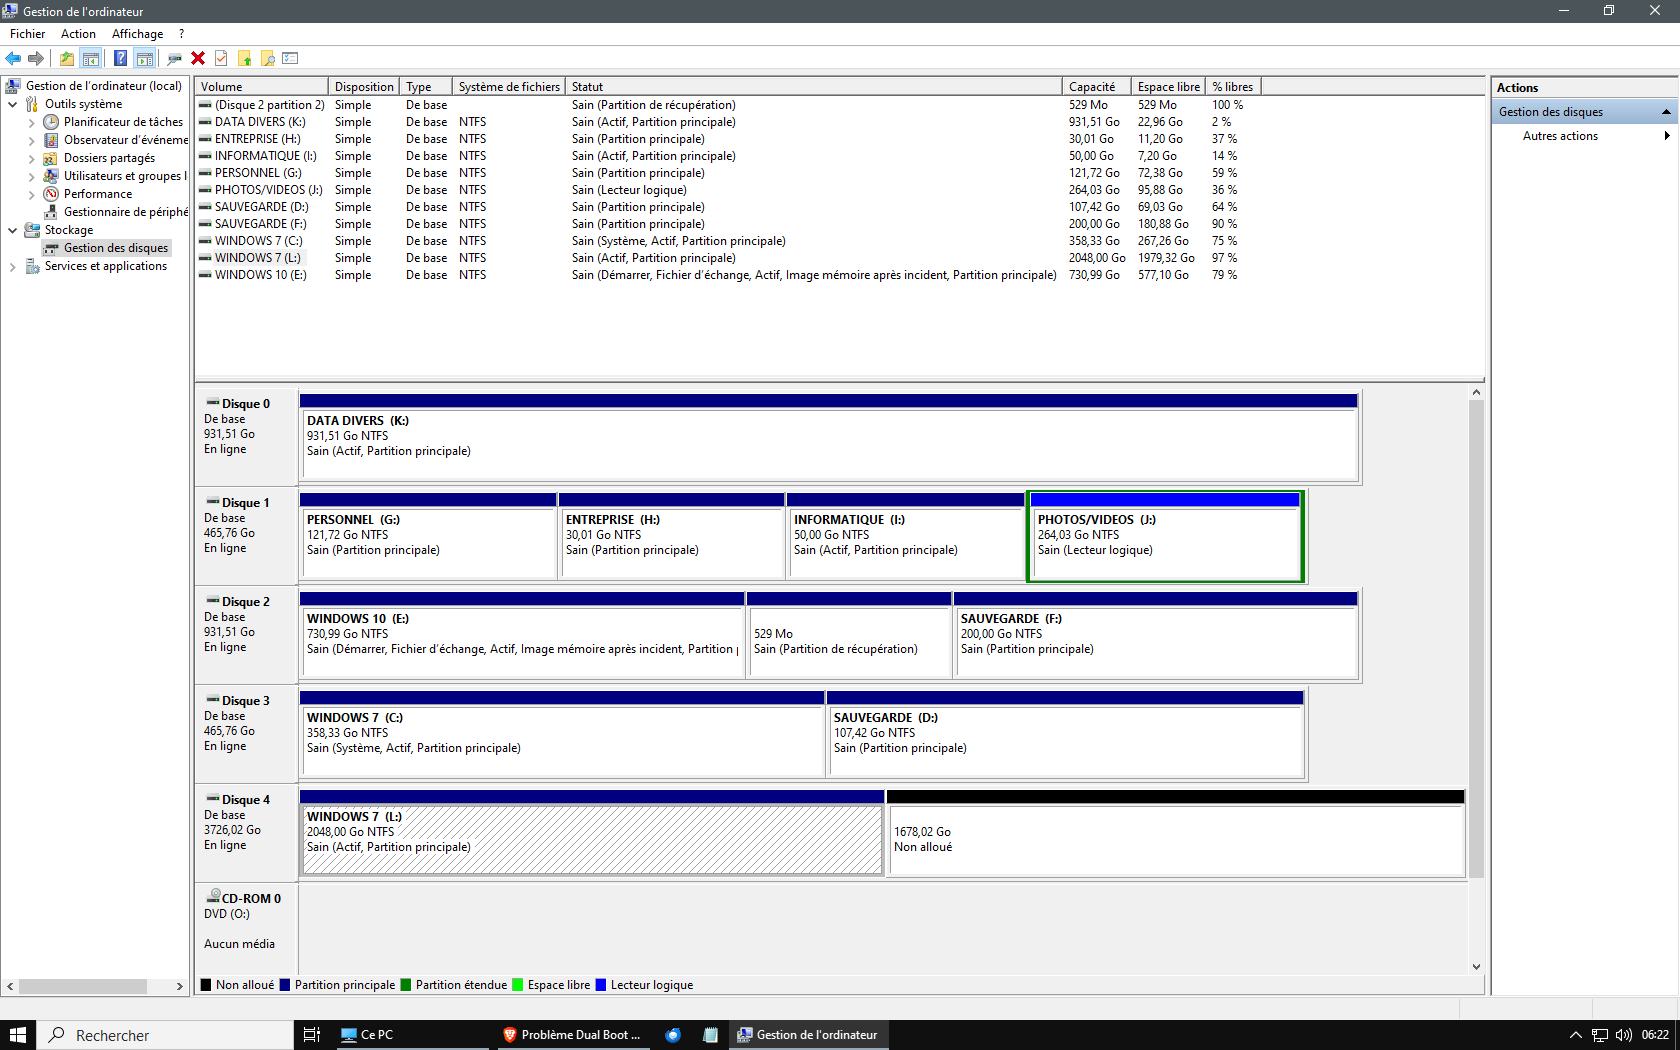Sort by Système de fichiers column header

click(509, 87)
